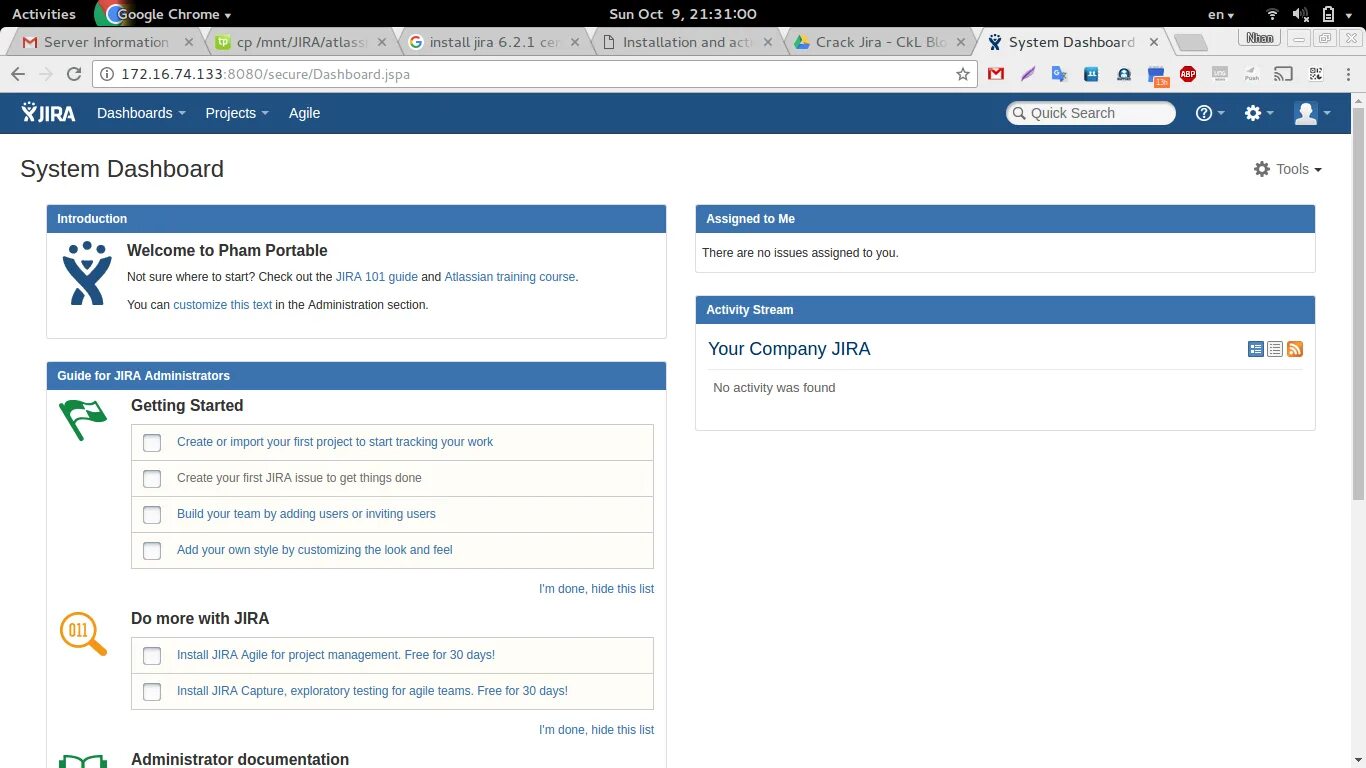Check 'Build your team by adding users' box
Viewport: 1366px width, 768px height.
pyautogui.click(x=152, y=514)
